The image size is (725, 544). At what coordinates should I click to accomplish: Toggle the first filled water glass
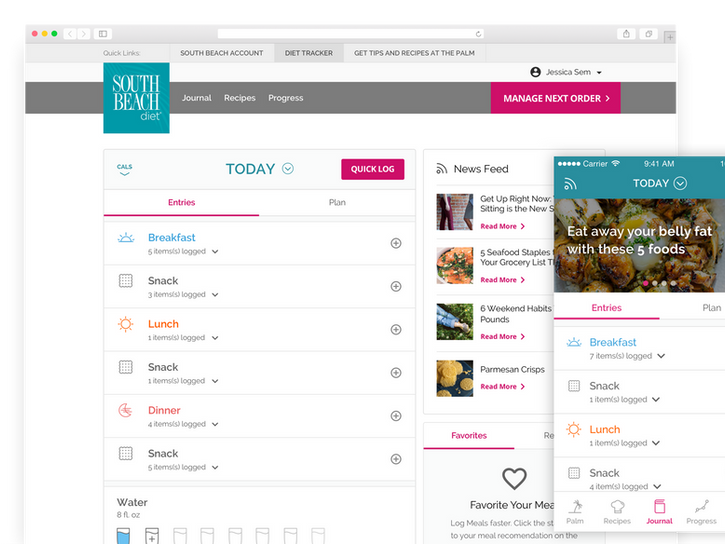123,536
